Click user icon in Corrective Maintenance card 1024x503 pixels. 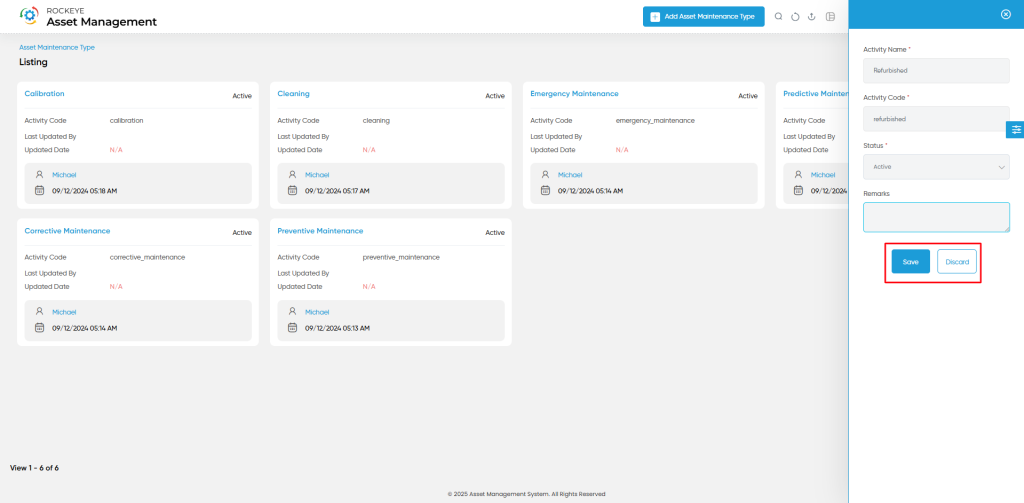(x=39, y=312)
